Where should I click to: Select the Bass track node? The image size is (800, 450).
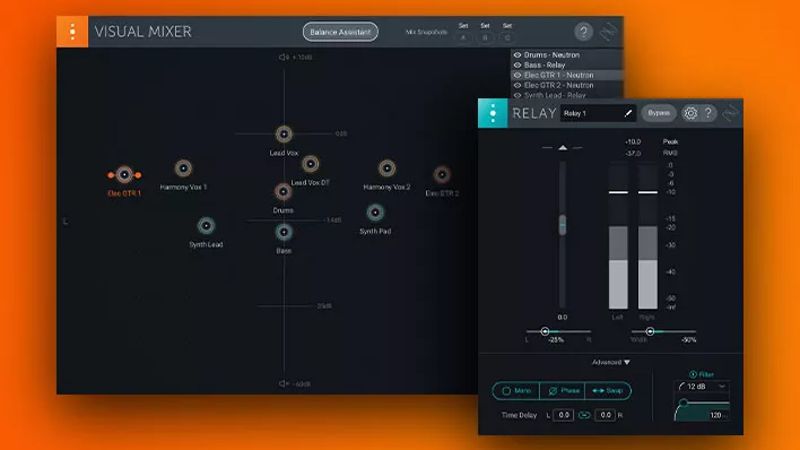coord(284,232)
